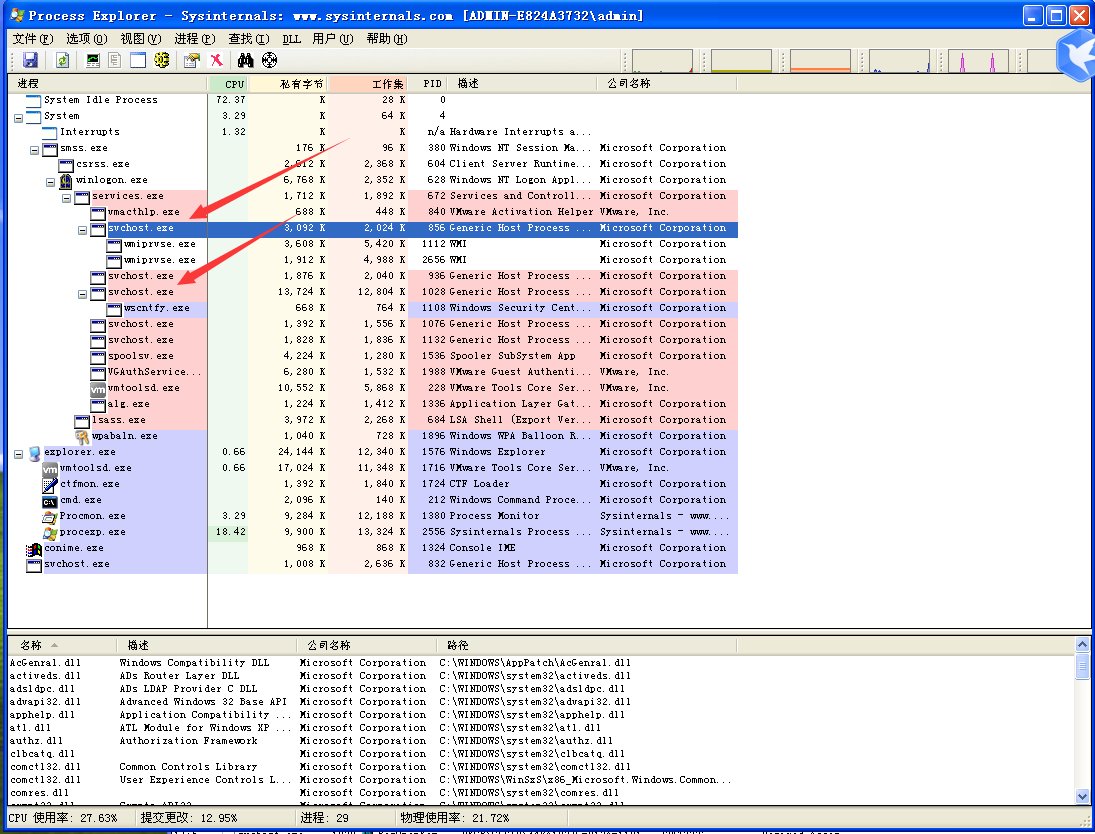1095x834 pixels.
Task: Collapse the System process tree node
Action: [x=18, y=118]
